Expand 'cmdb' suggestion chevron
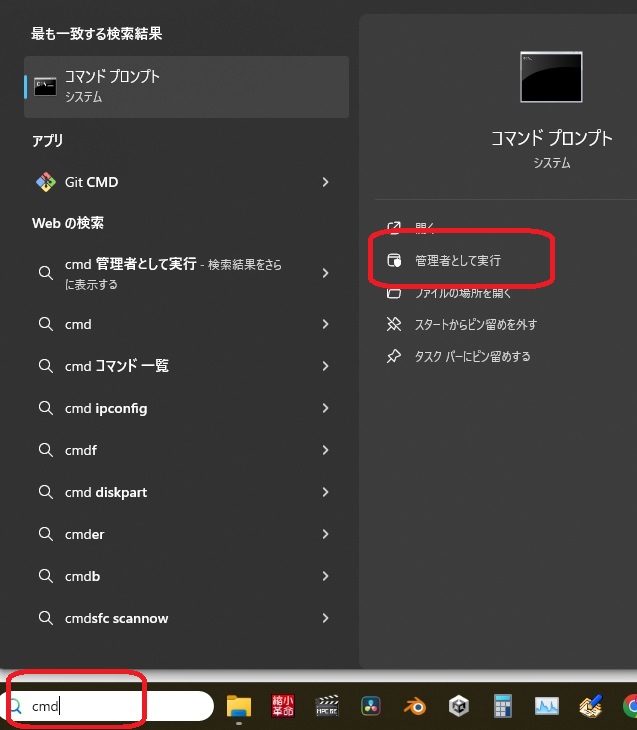Screen dimensions: 637x730 pos(325,576)
